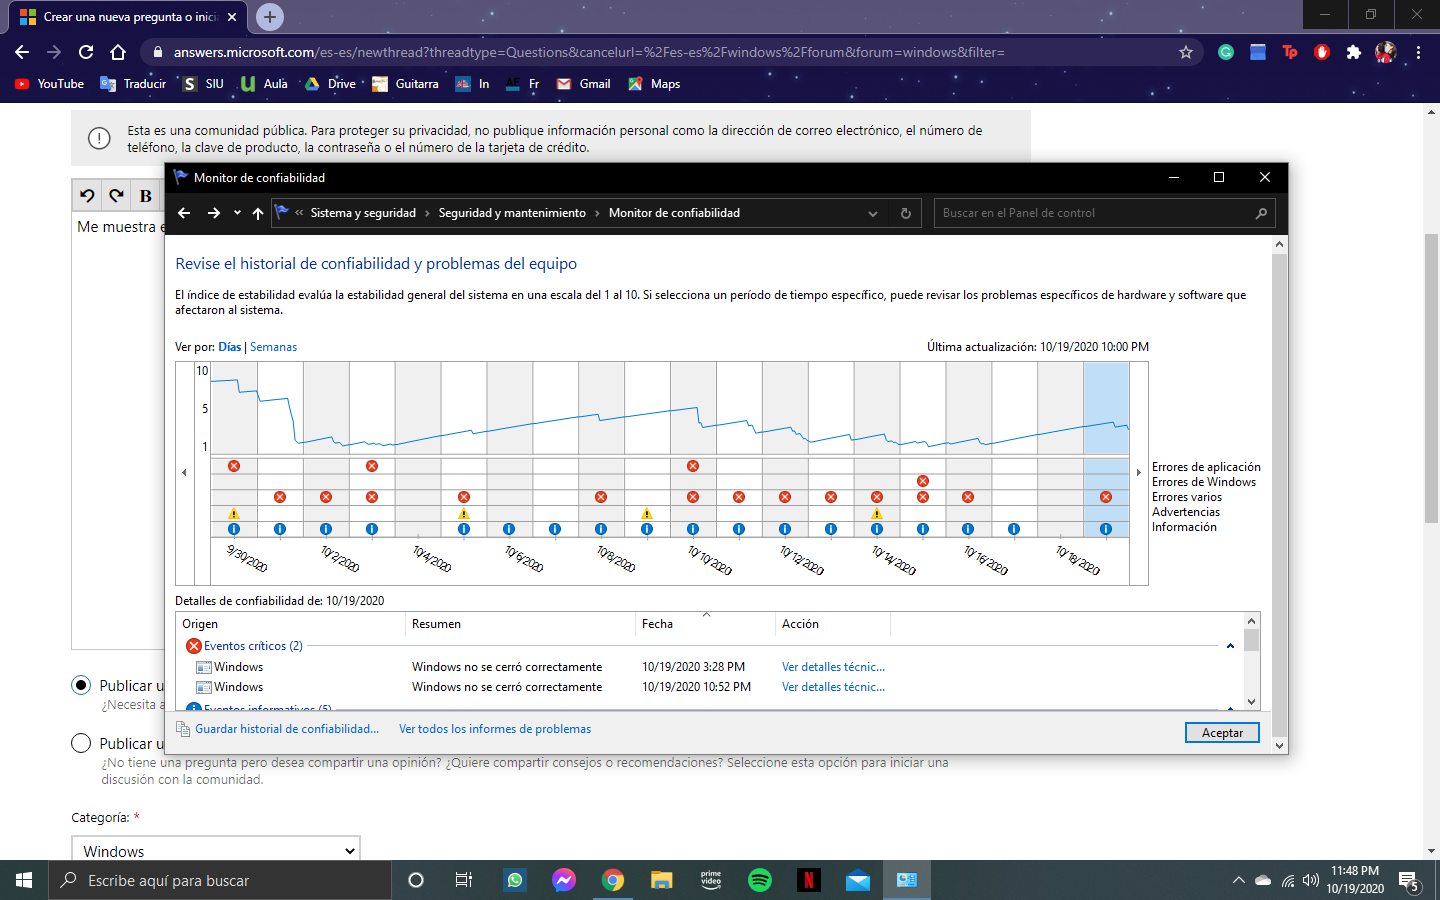Show hidden system tray icons
This screenshot has height=900, width=1440.
[x=1238, y=880]
